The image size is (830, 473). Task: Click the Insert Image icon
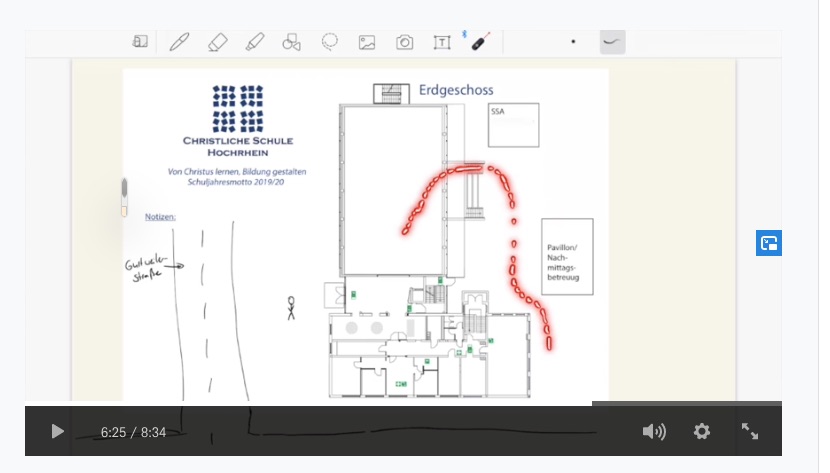[x=367, y=42]
